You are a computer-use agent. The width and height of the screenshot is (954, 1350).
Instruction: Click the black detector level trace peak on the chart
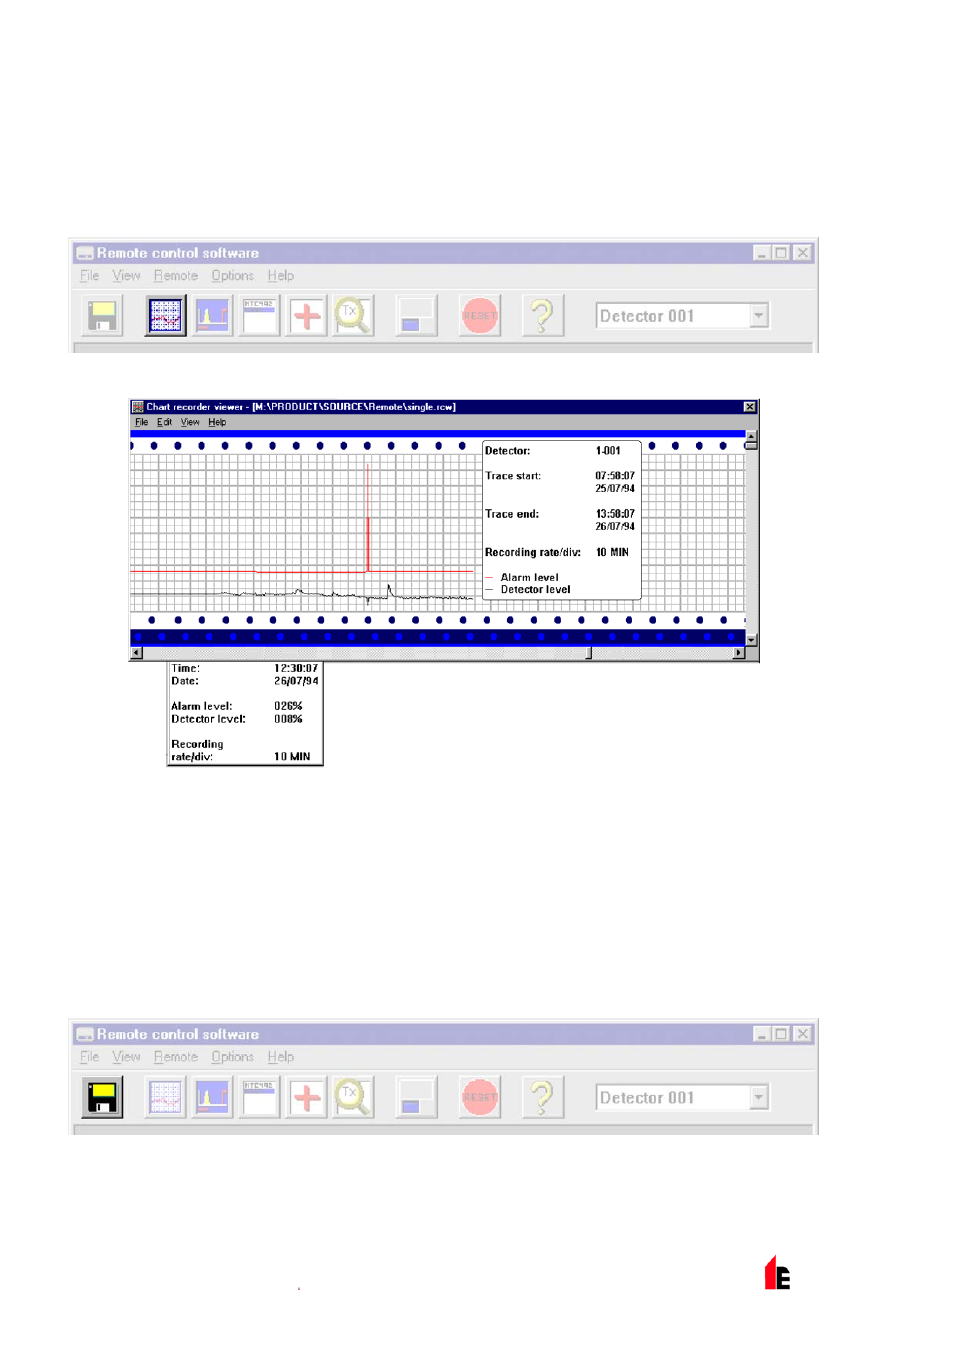[x=389, y=590]
